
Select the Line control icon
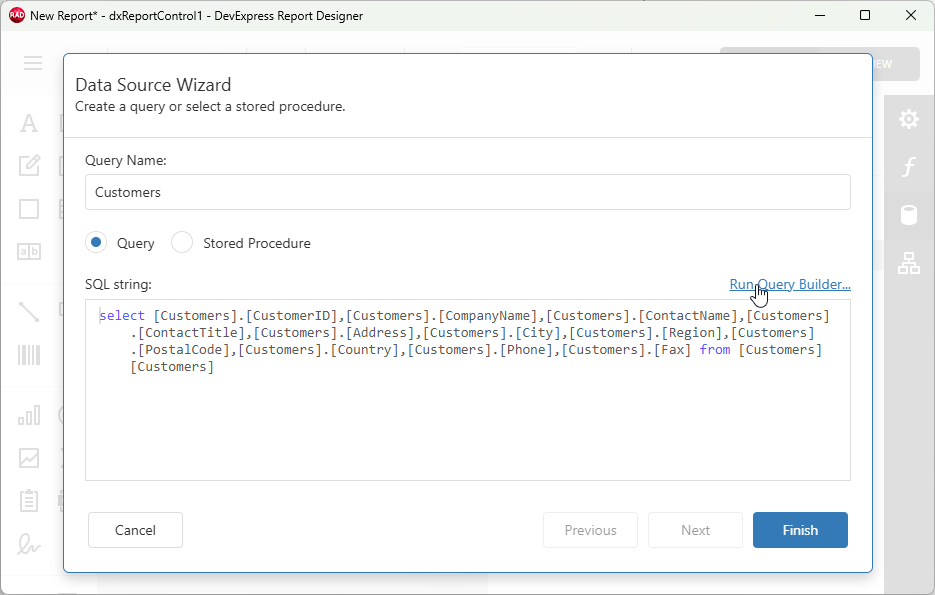coord(29,312)
